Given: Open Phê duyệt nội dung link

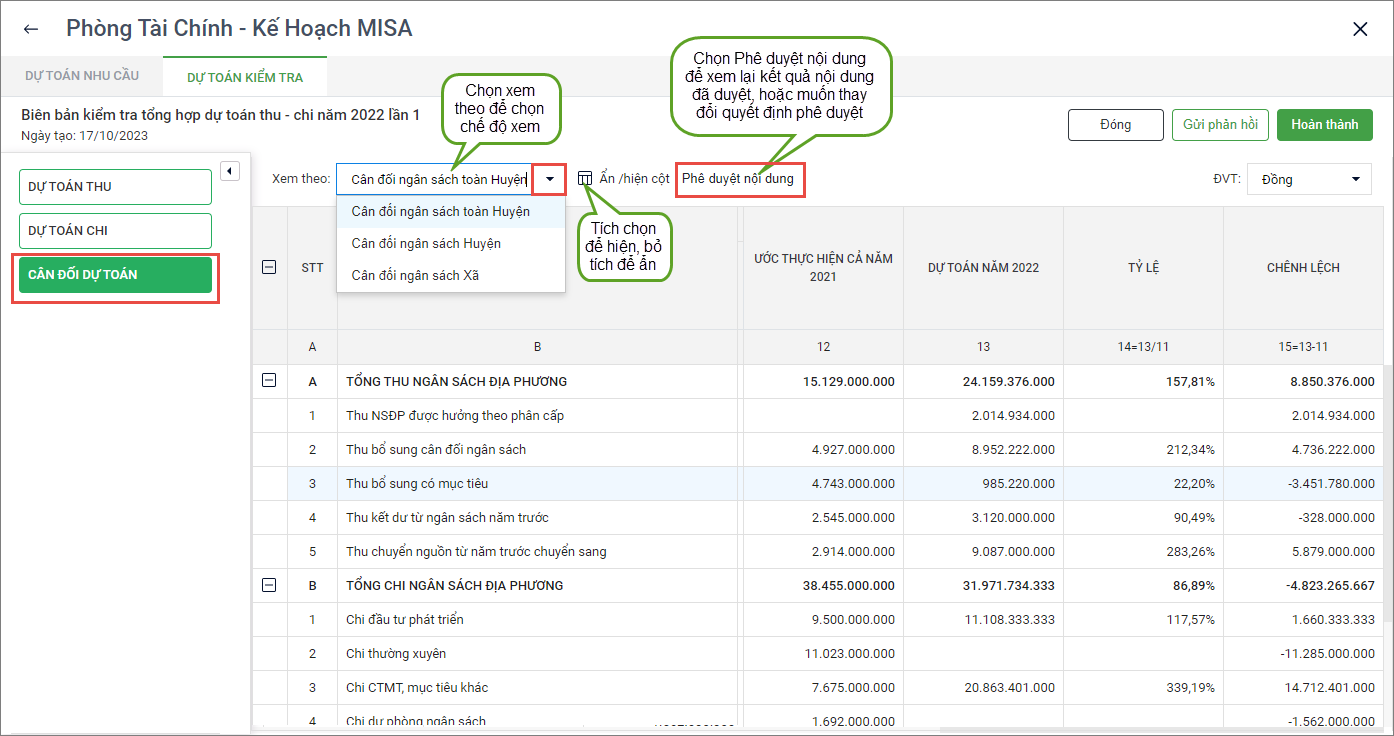Looking at the screenshot, I should click(738, 179).
